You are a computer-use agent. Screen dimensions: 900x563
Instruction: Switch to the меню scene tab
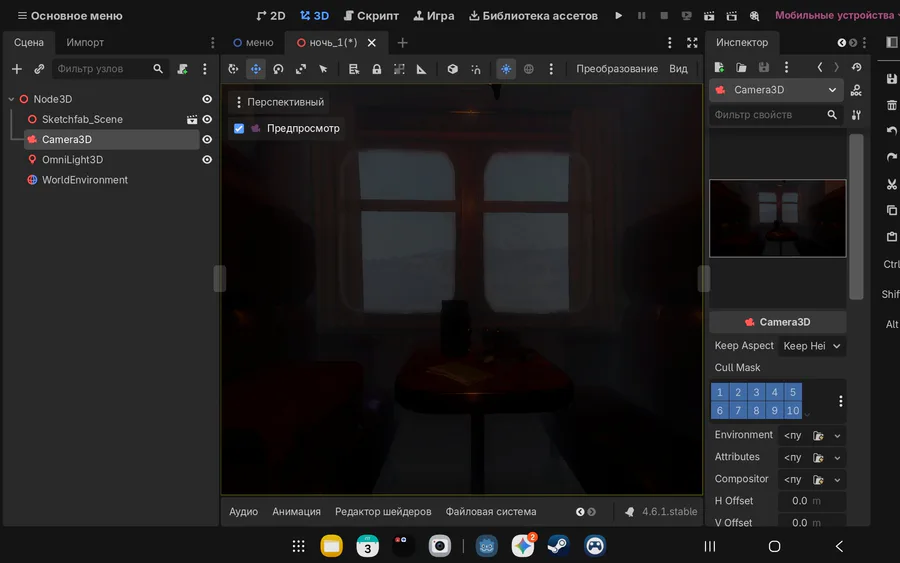click(x=253, y=42)
